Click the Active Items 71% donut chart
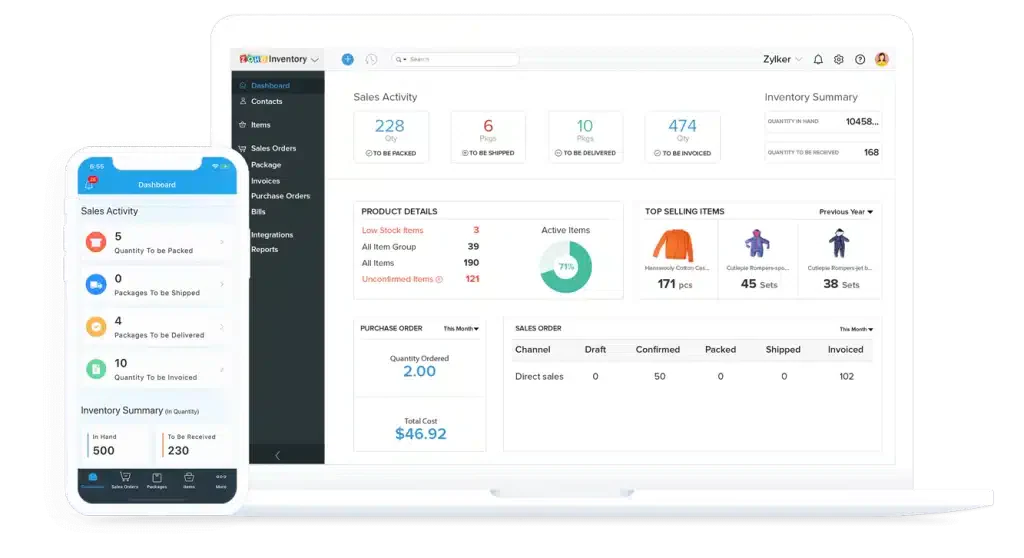Image resolution: width=1024 pixels, height=558 pixels. 566,267
